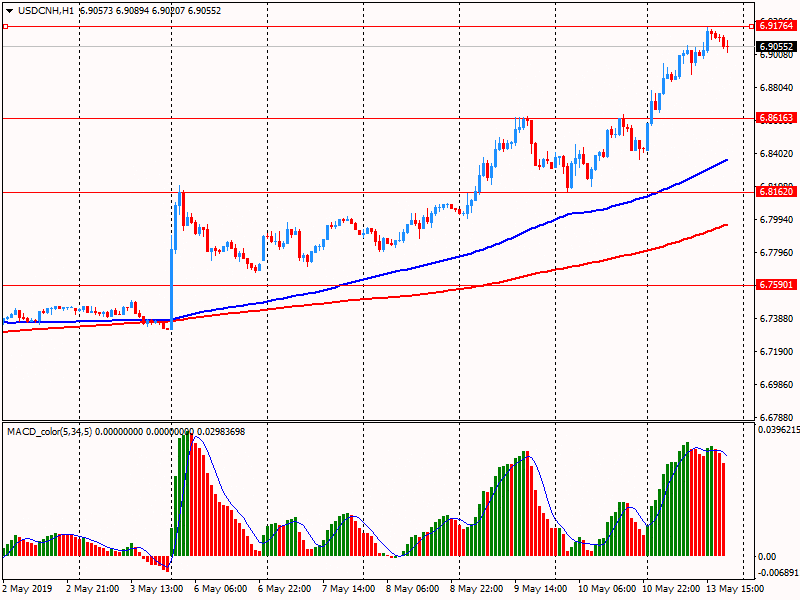Click the -0.006891 MACD scale value
This screenshot has height=600, width=800.
tap(778, 573)
